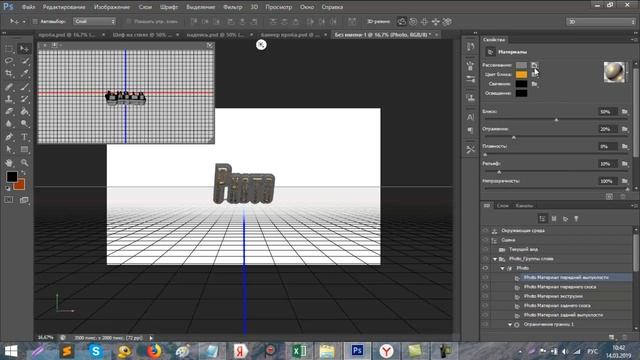Open the material preset picker arrow
Screen dimensions: 640x360
(x=628, y=72)
